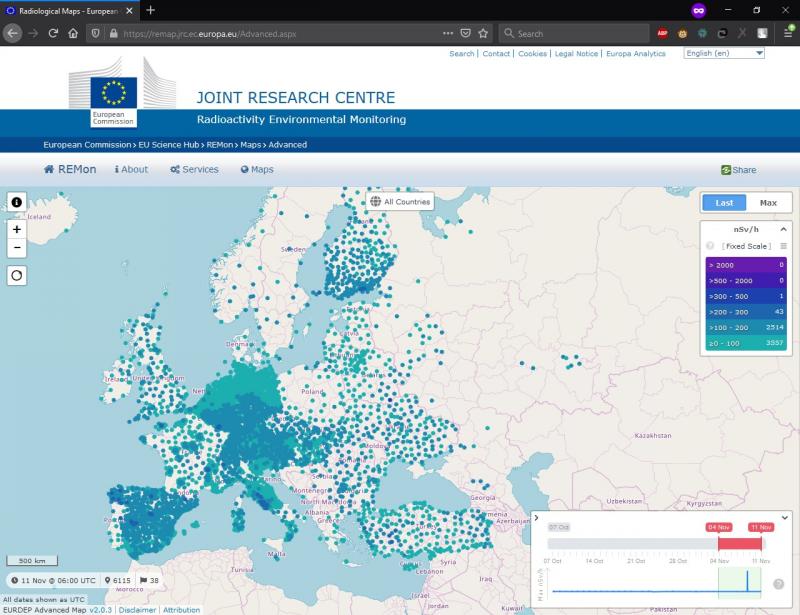Open the English (en) language dropdown

pos(724,53)
